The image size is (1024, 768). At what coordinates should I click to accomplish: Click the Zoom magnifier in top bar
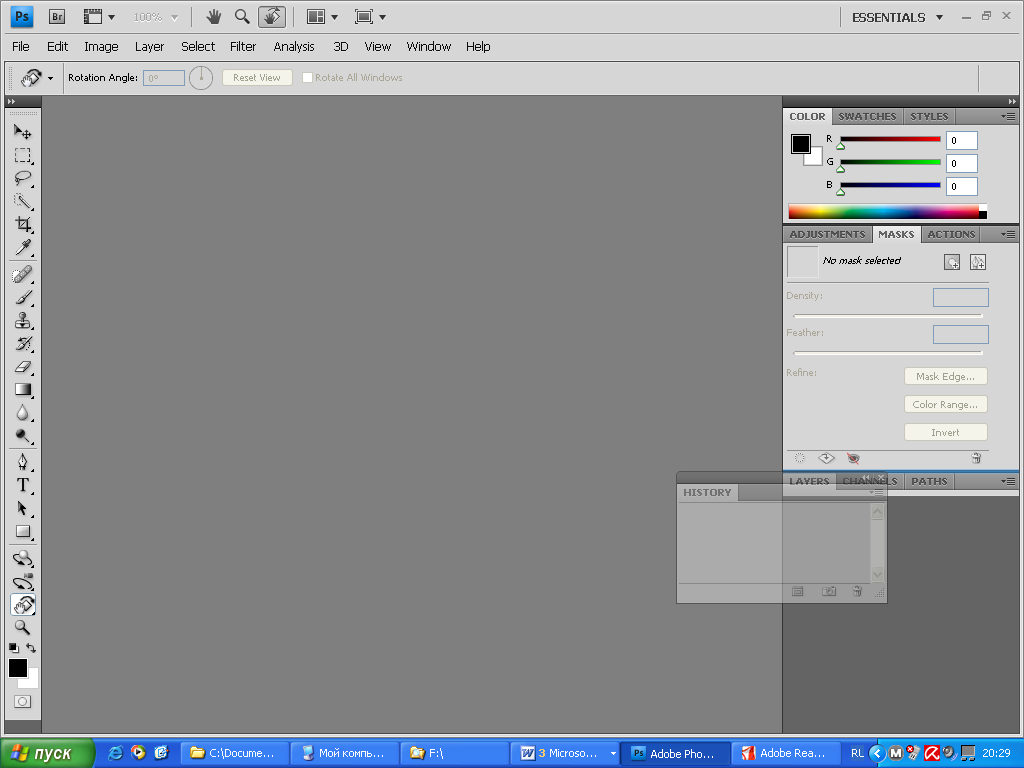pyautogui.click(x=242, y=17)
